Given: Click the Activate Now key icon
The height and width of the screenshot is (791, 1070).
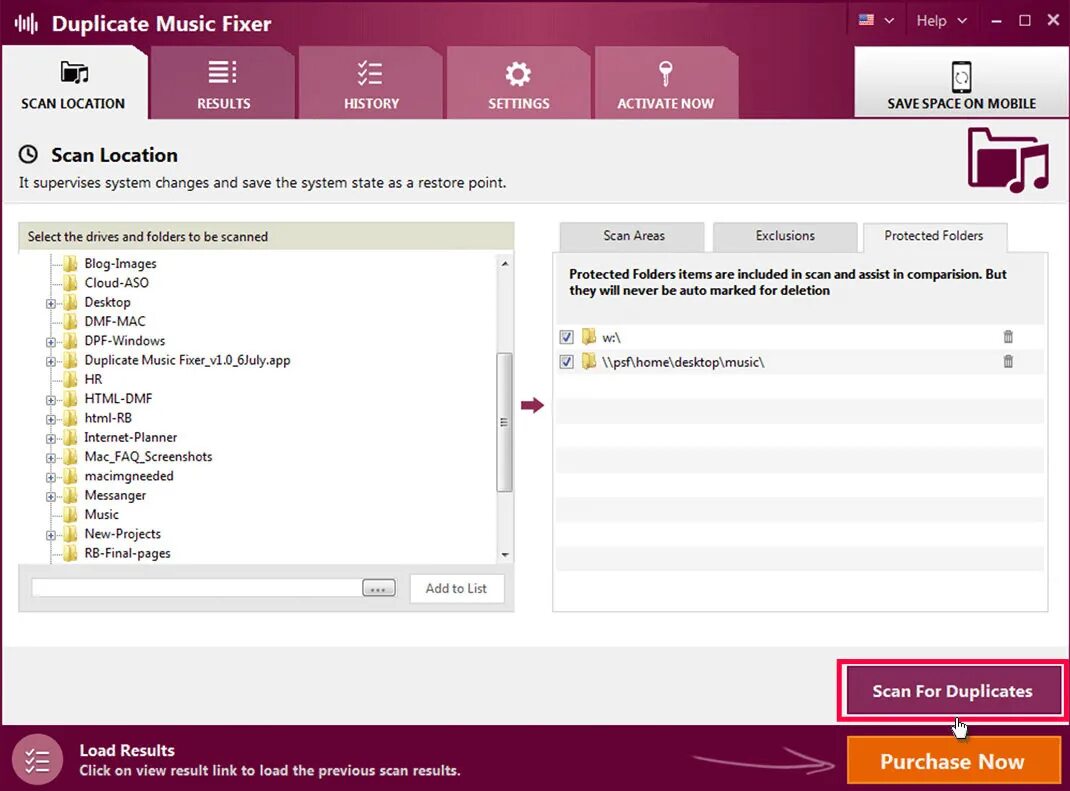Looking at the screenshot, I should 665,74.
